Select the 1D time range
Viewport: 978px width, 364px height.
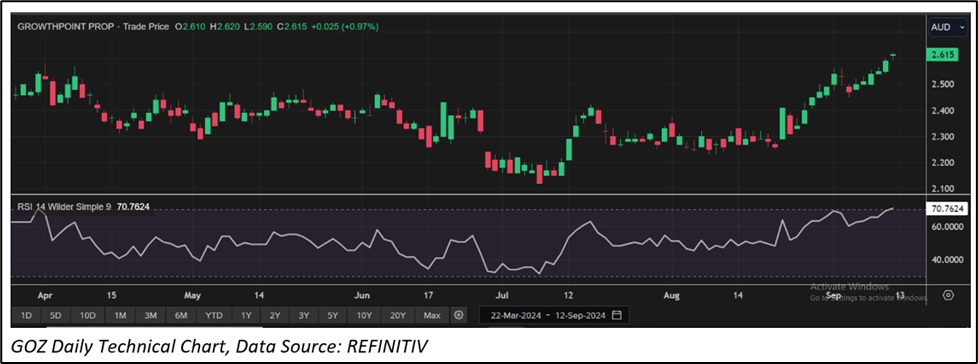[x=26, y=316]
